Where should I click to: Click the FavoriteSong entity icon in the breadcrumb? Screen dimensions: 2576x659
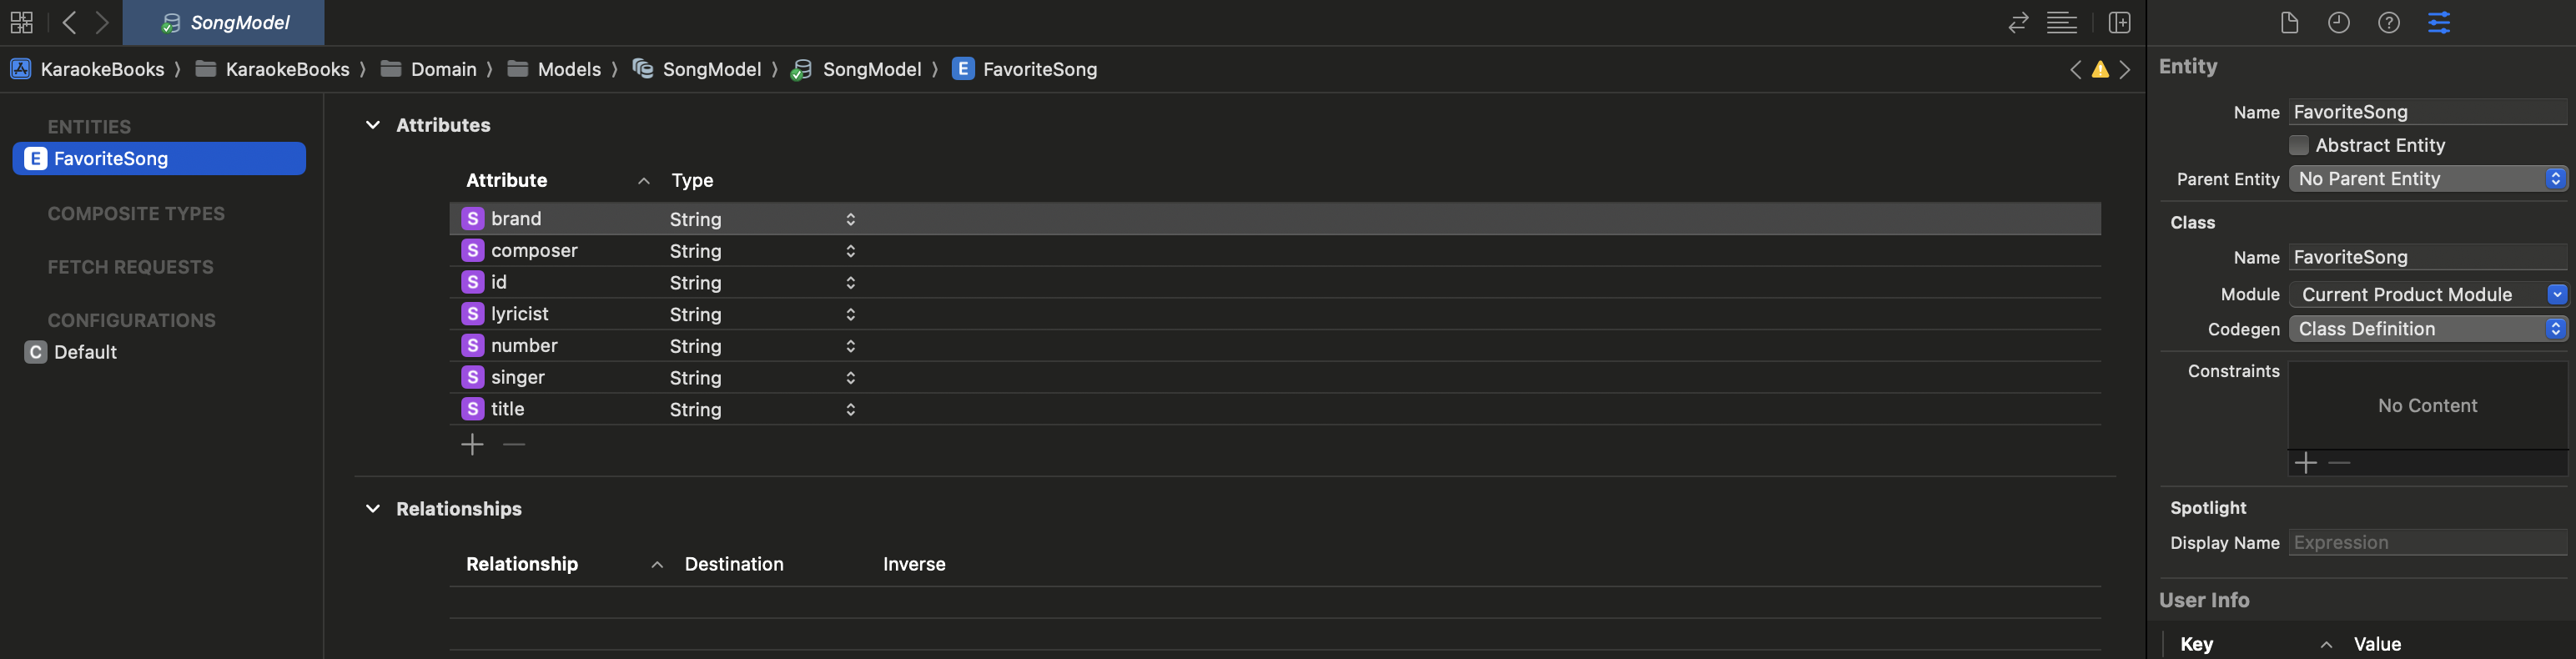pos(961,69)
